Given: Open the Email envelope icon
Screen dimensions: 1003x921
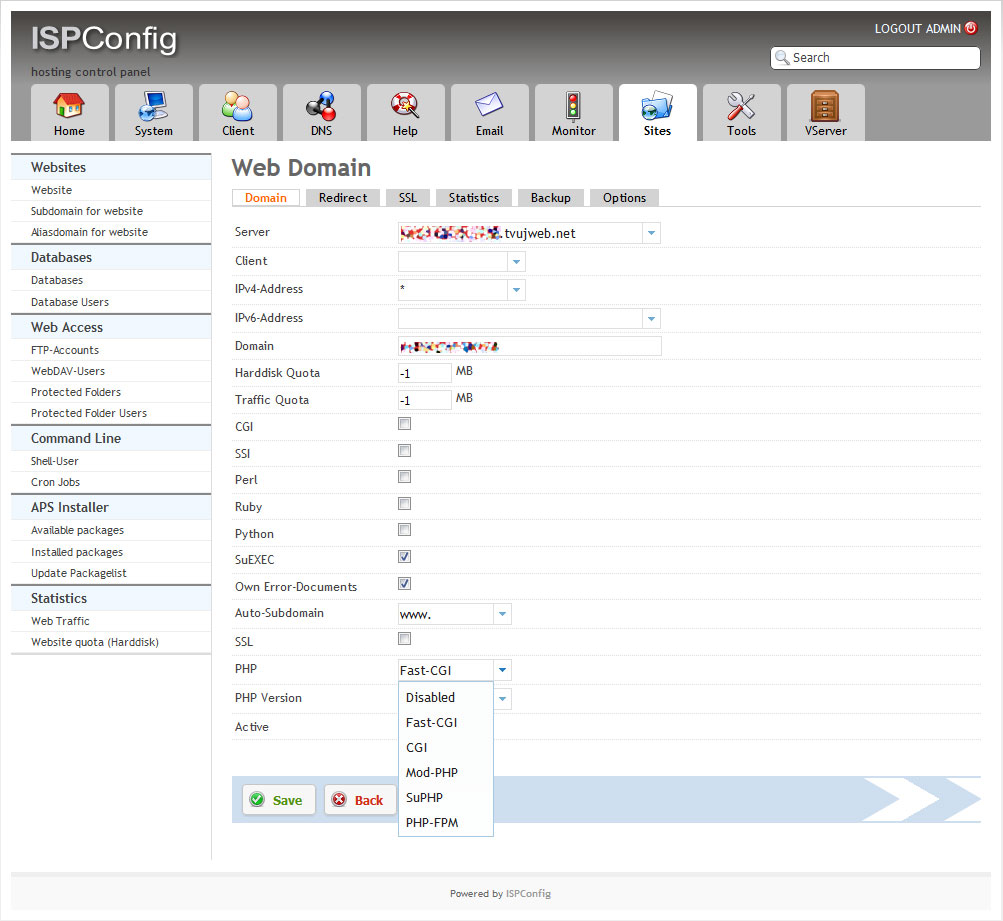Looking at the screenshot, I should (x=489, y=105).
